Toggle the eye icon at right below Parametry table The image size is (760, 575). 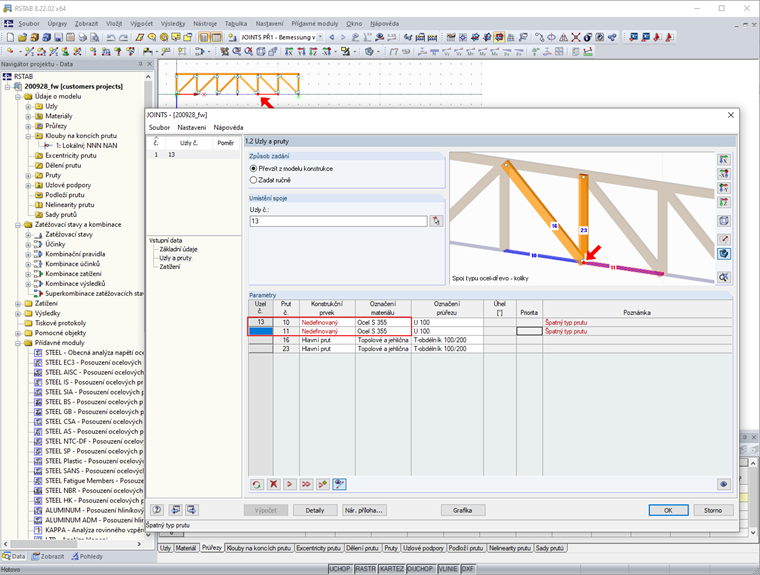click(724, 484)
